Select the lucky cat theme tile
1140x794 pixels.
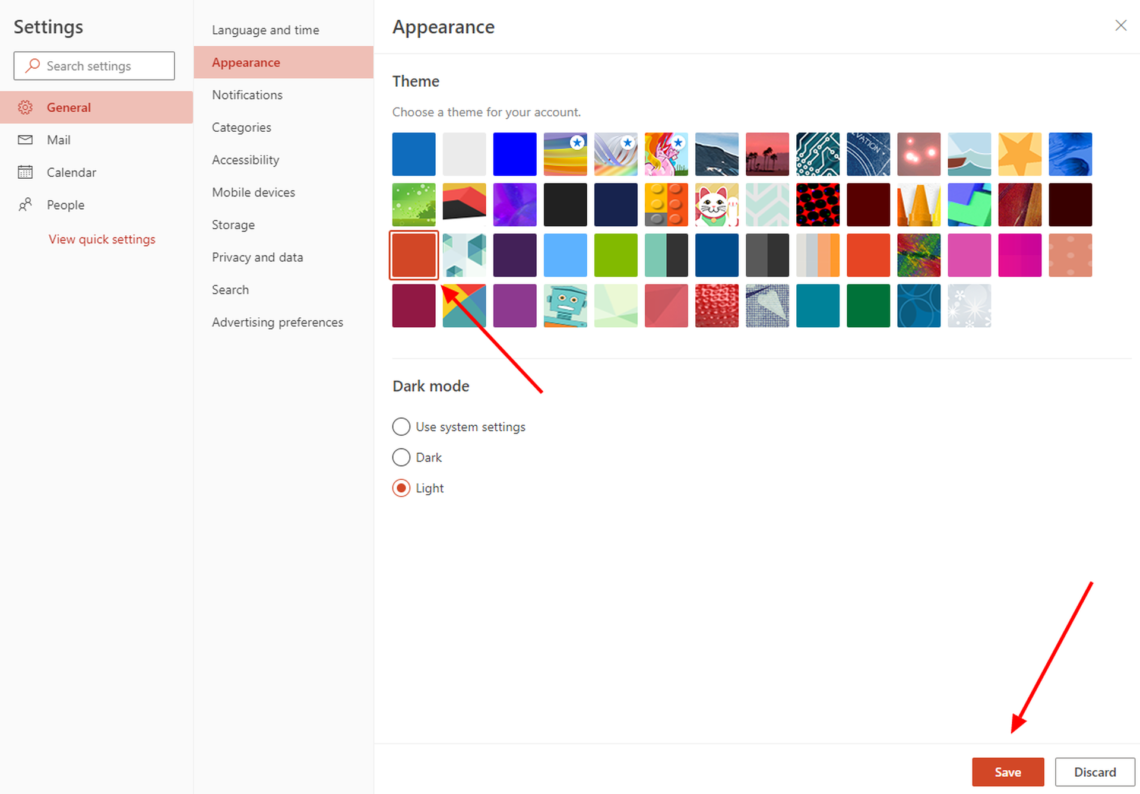(717, 204)
